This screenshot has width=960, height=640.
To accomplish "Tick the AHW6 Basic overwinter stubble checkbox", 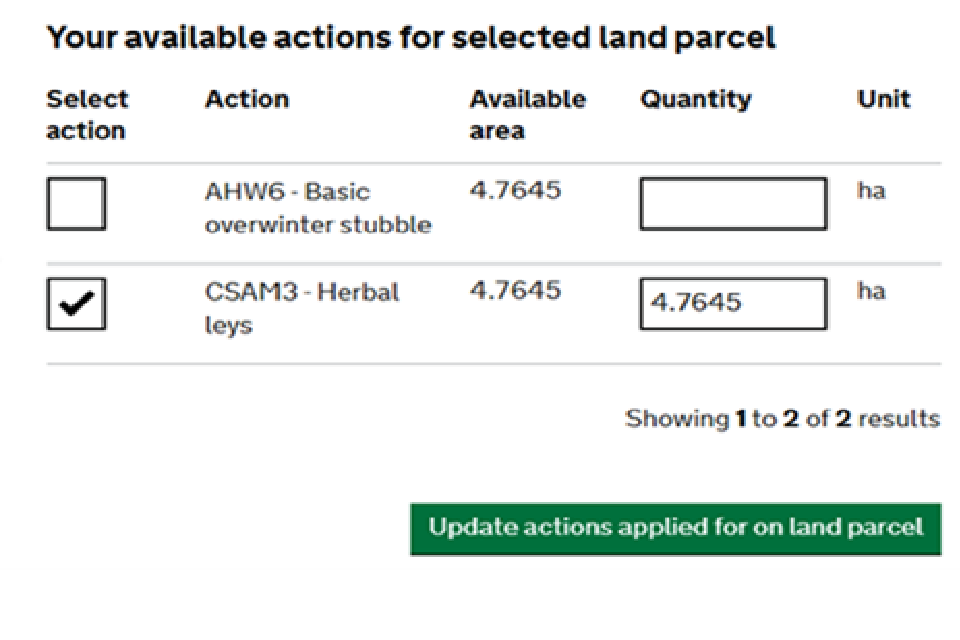I will point(76,204).
